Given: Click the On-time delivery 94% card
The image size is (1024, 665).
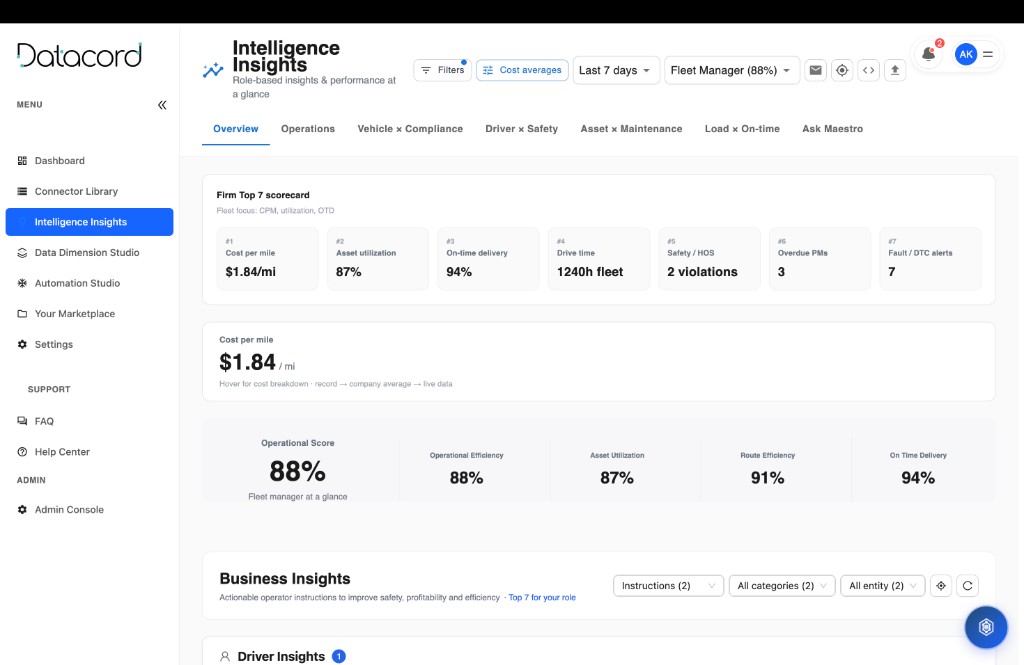Looking at the screenshot, I should pos(488,259).
